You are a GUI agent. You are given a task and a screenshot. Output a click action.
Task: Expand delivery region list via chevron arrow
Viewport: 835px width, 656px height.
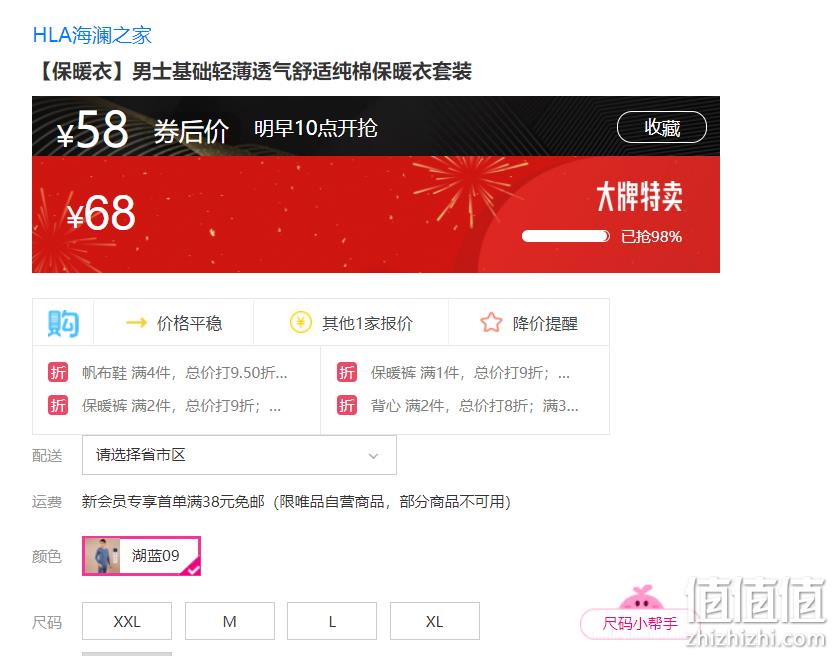(373, 456)
